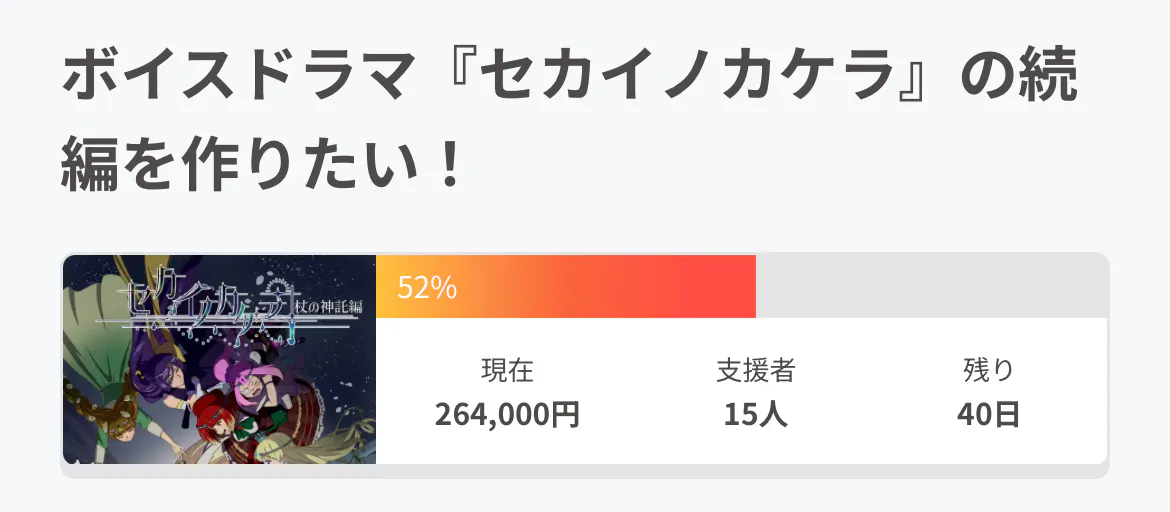This screenshot has height=512, width=1170.
Task: Click the 15人 supporter count
Action: 755,414
